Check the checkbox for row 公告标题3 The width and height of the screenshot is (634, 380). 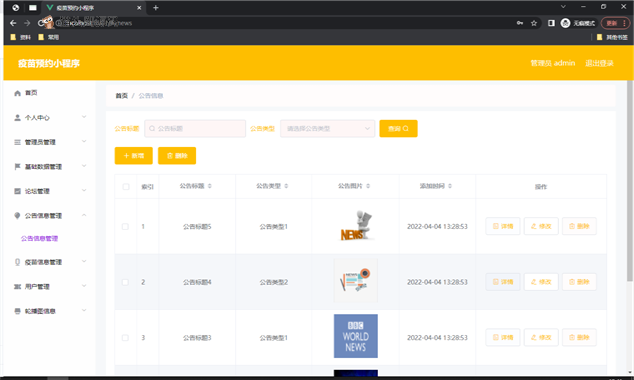125,338
